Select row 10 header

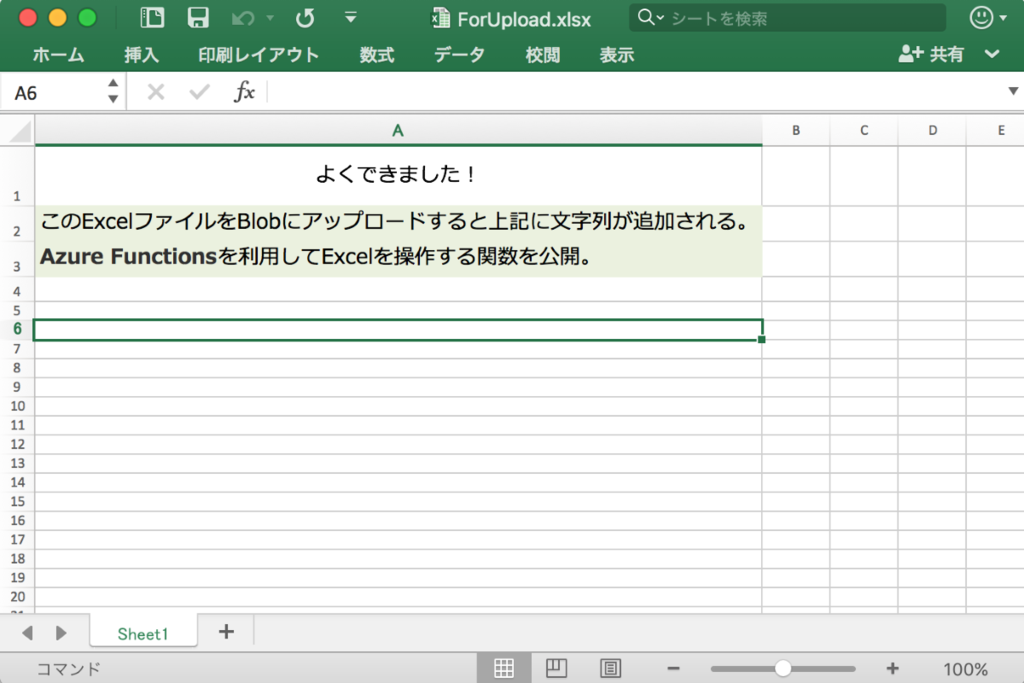point(17,406)
